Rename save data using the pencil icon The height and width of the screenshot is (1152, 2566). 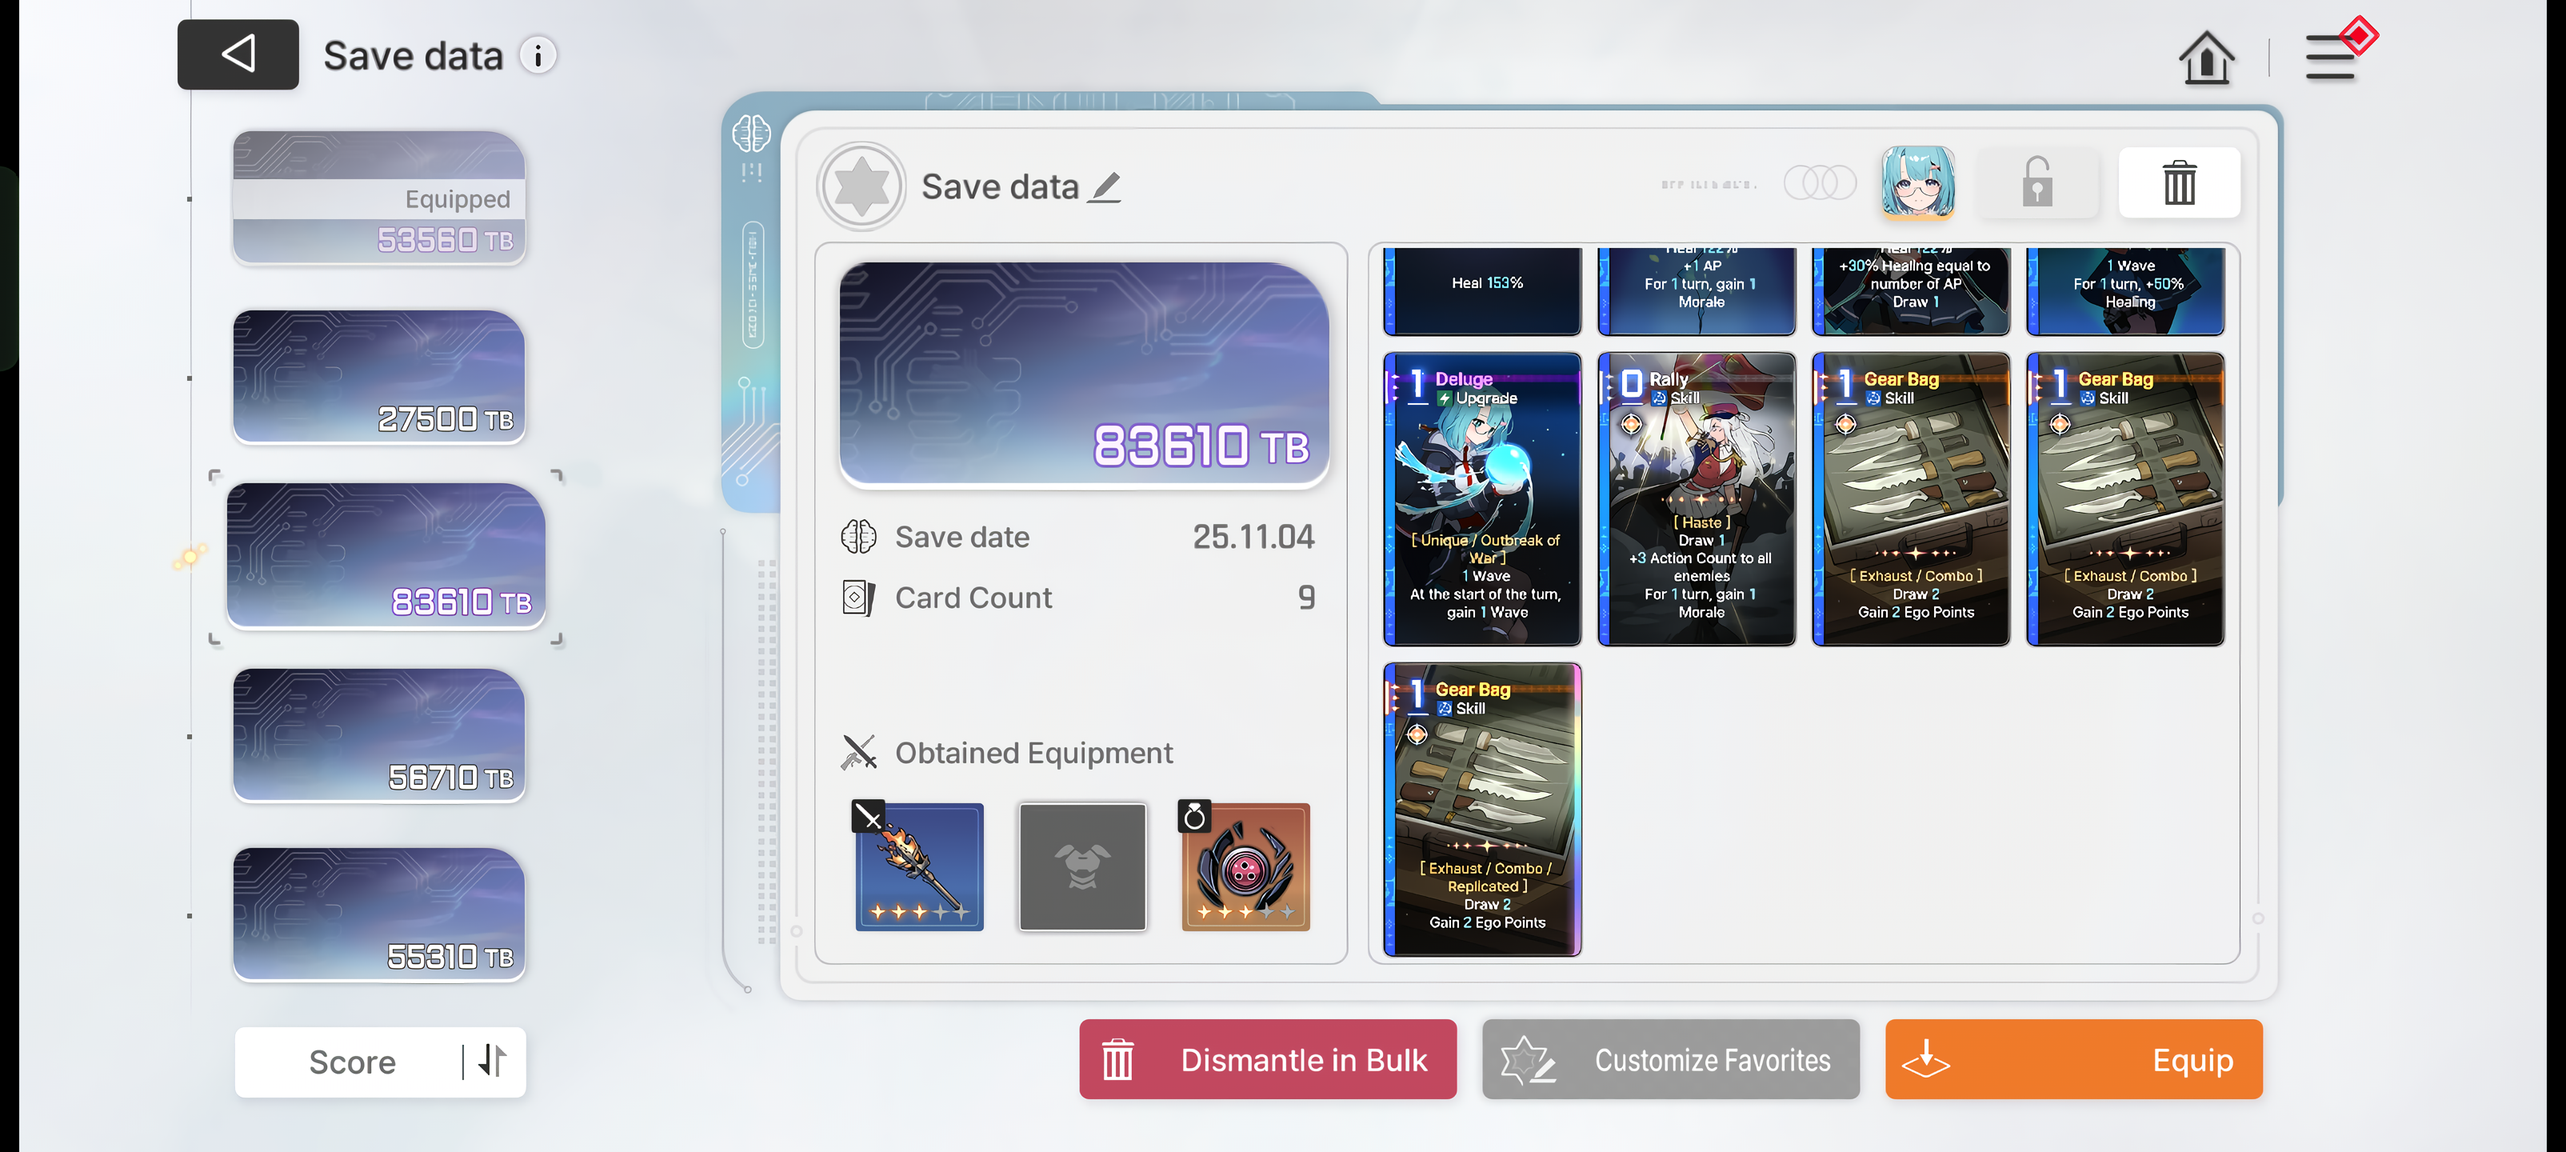(x=1105, y=187)
